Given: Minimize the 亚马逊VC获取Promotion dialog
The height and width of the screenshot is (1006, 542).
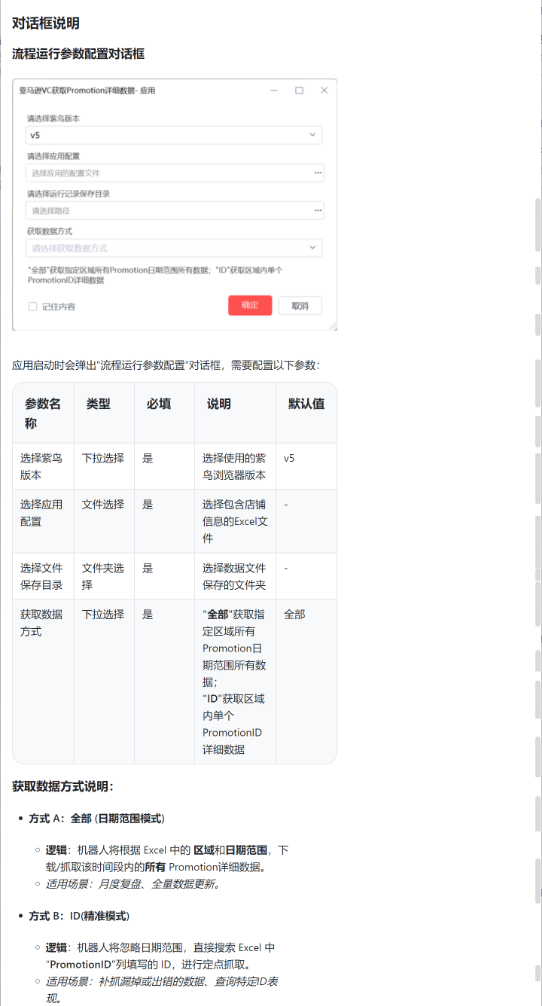Looking at the screenshot, I should pos(274,90).
